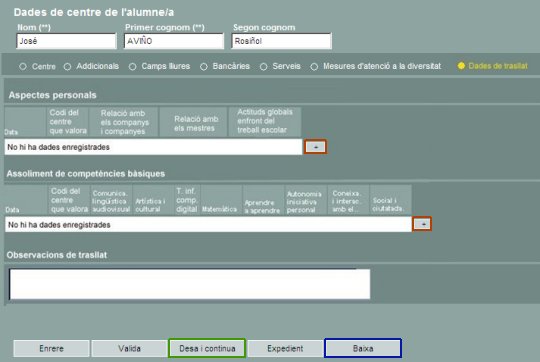Click the Segon cognom input field
540x362 pixels.
(x=281, y=41)
